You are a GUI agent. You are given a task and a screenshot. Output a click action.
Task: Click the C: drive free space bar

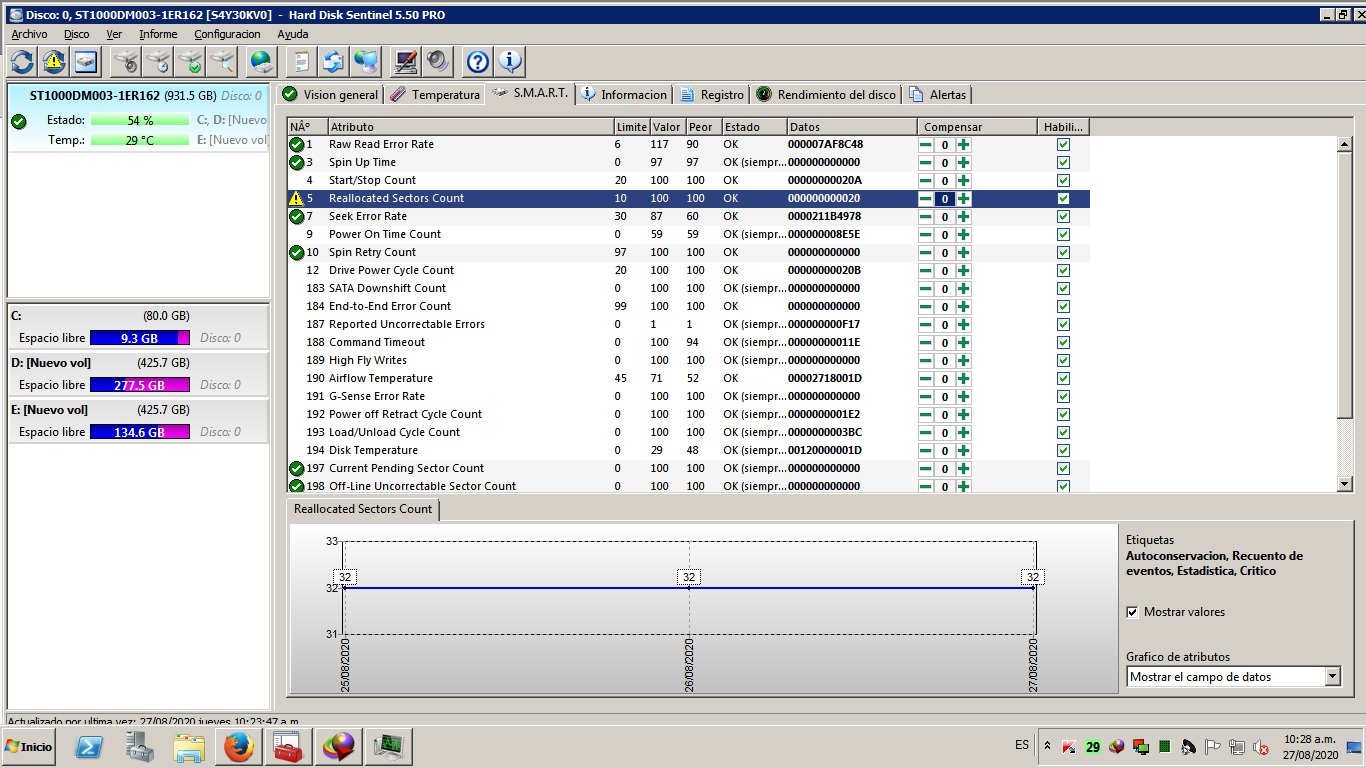pyautogui.click(x=139, y=338)
